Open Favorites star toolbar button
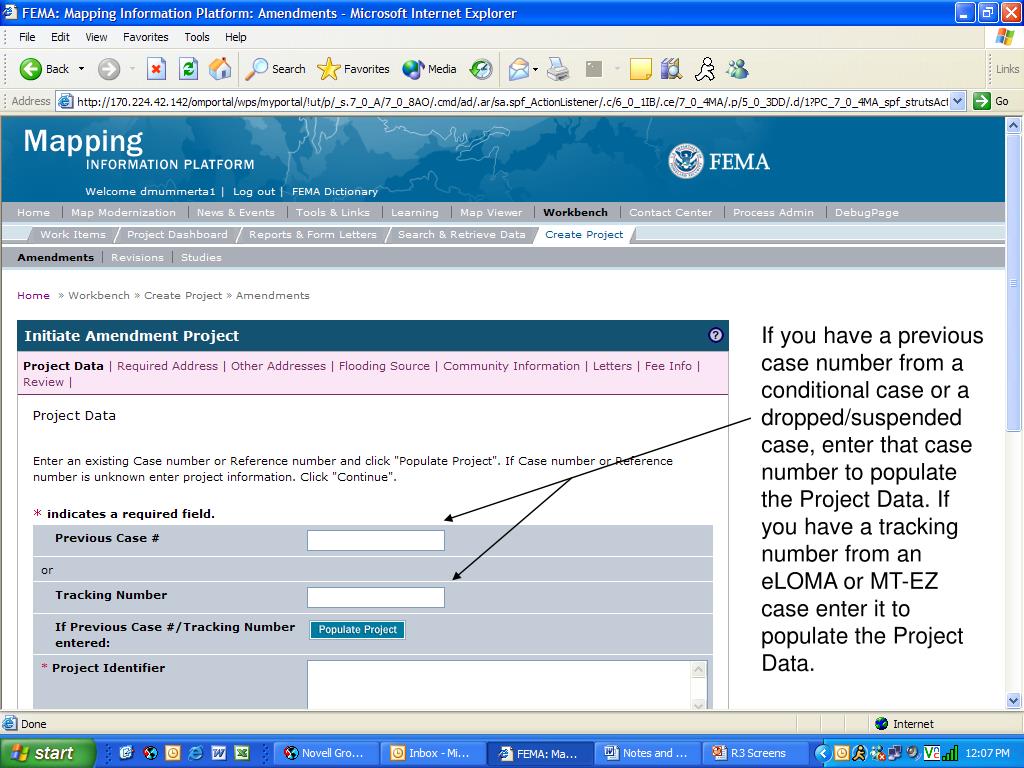The width and height of the screenshot is (1024, 768). point(353,69)
